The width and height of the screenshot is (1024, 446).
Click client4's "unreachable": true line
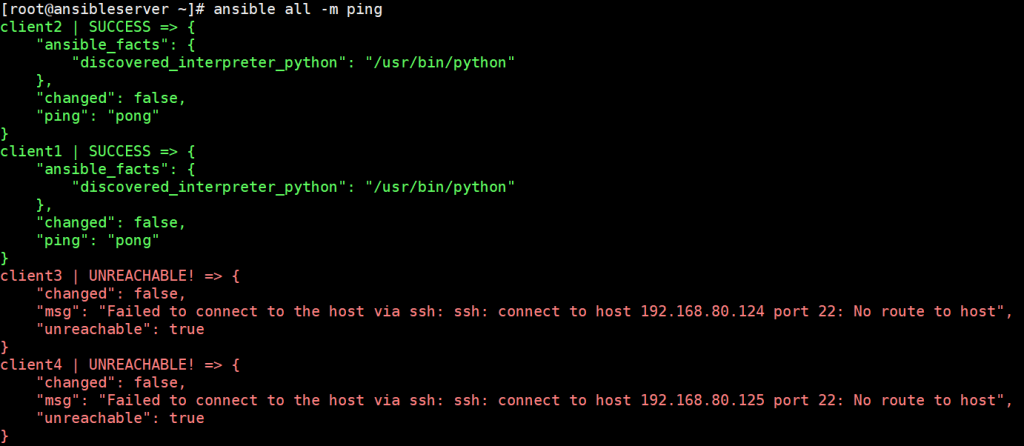[120, 418]
